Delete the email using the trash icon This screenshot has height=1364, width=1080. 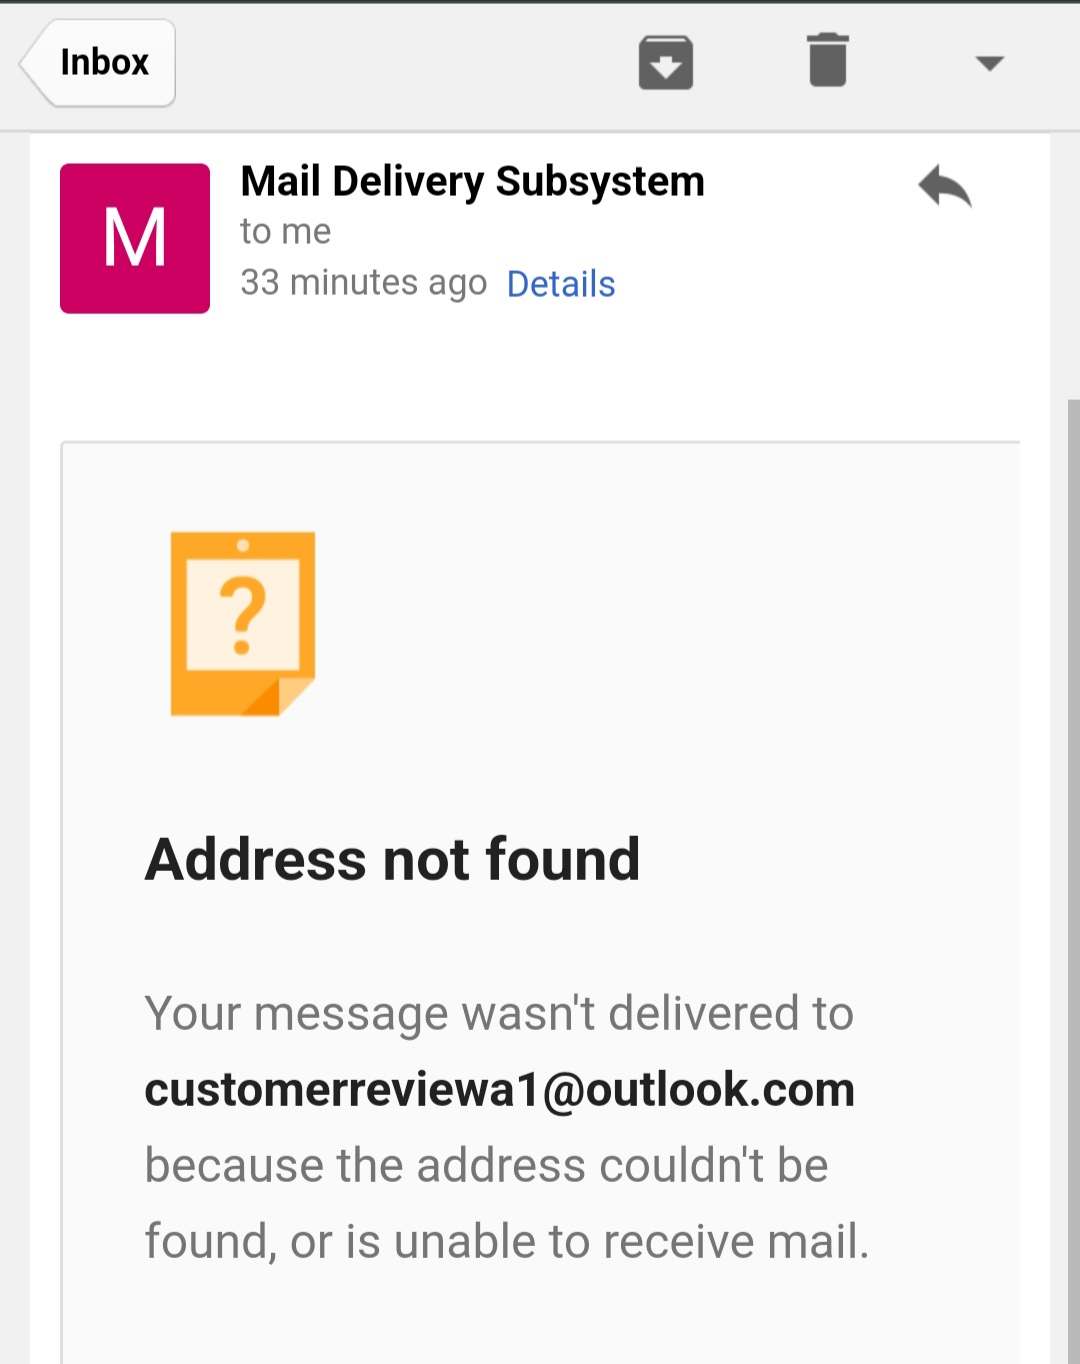pyautogui.click(x=828, y=60)
